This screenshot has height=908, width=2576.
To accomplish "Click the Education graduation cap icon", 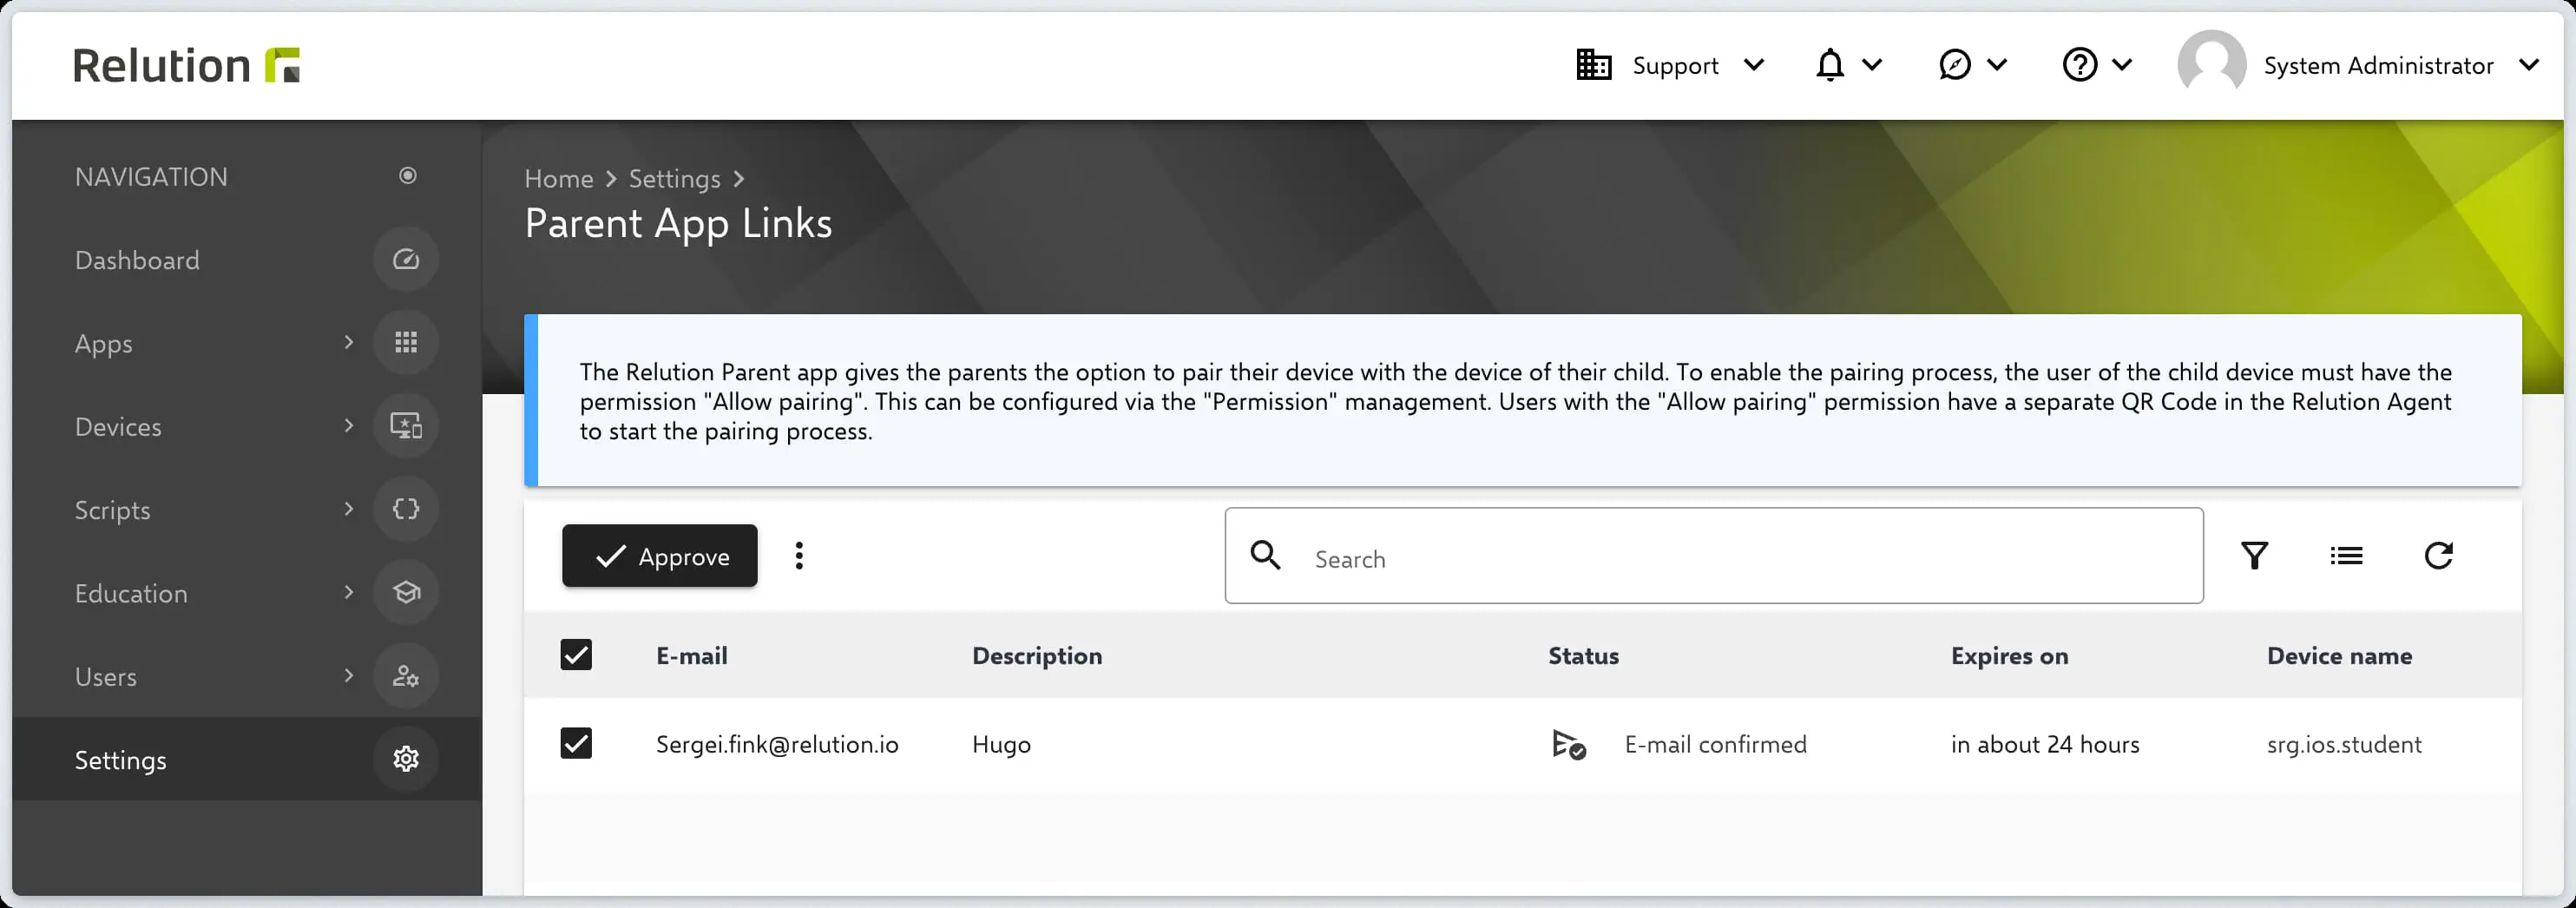I will [406, 593].
